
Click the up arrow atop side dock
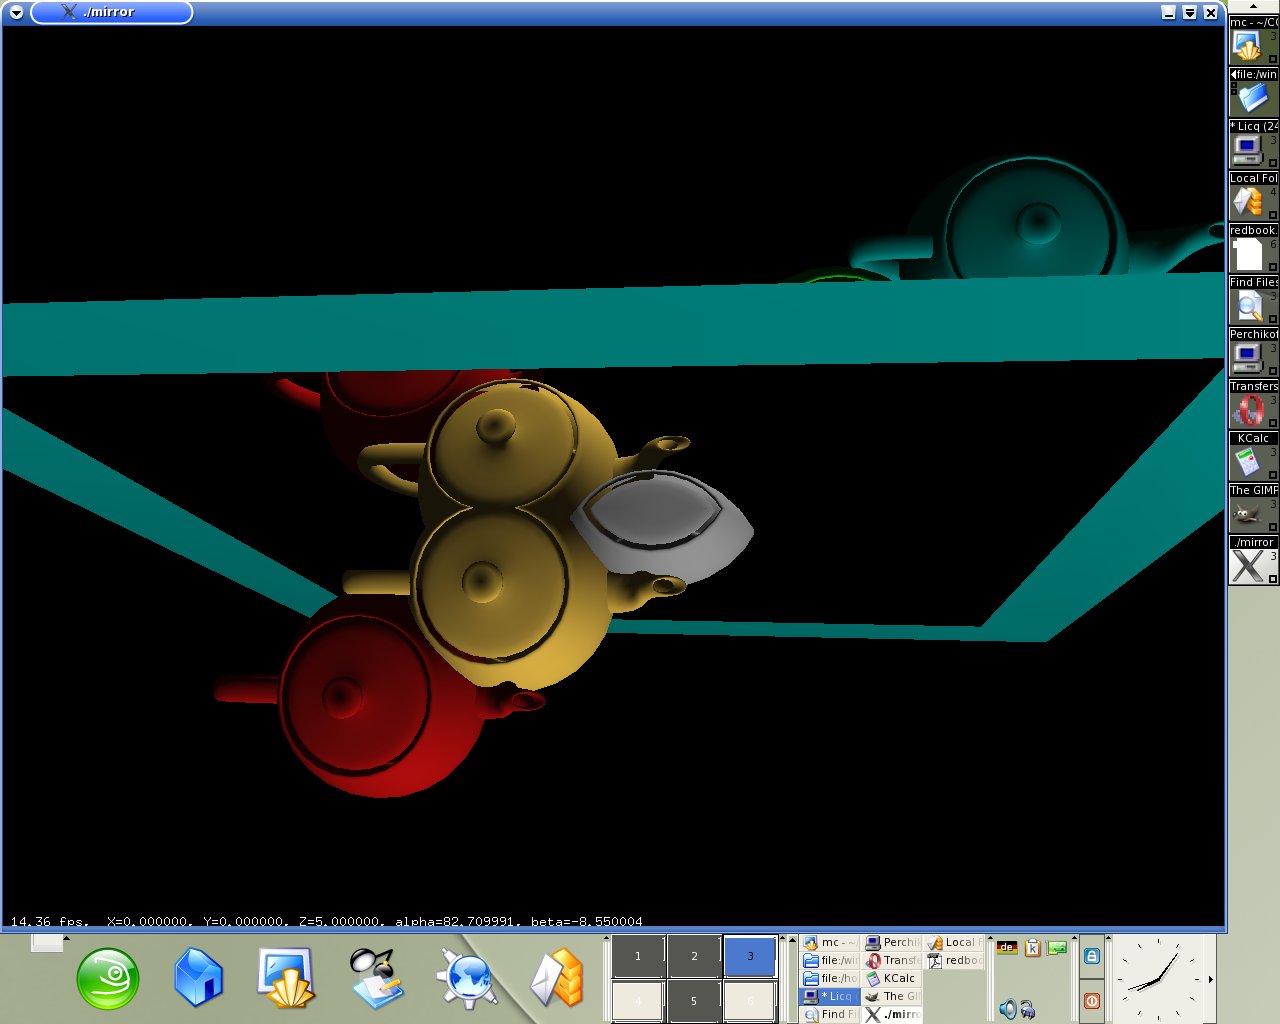[1253, 6]
